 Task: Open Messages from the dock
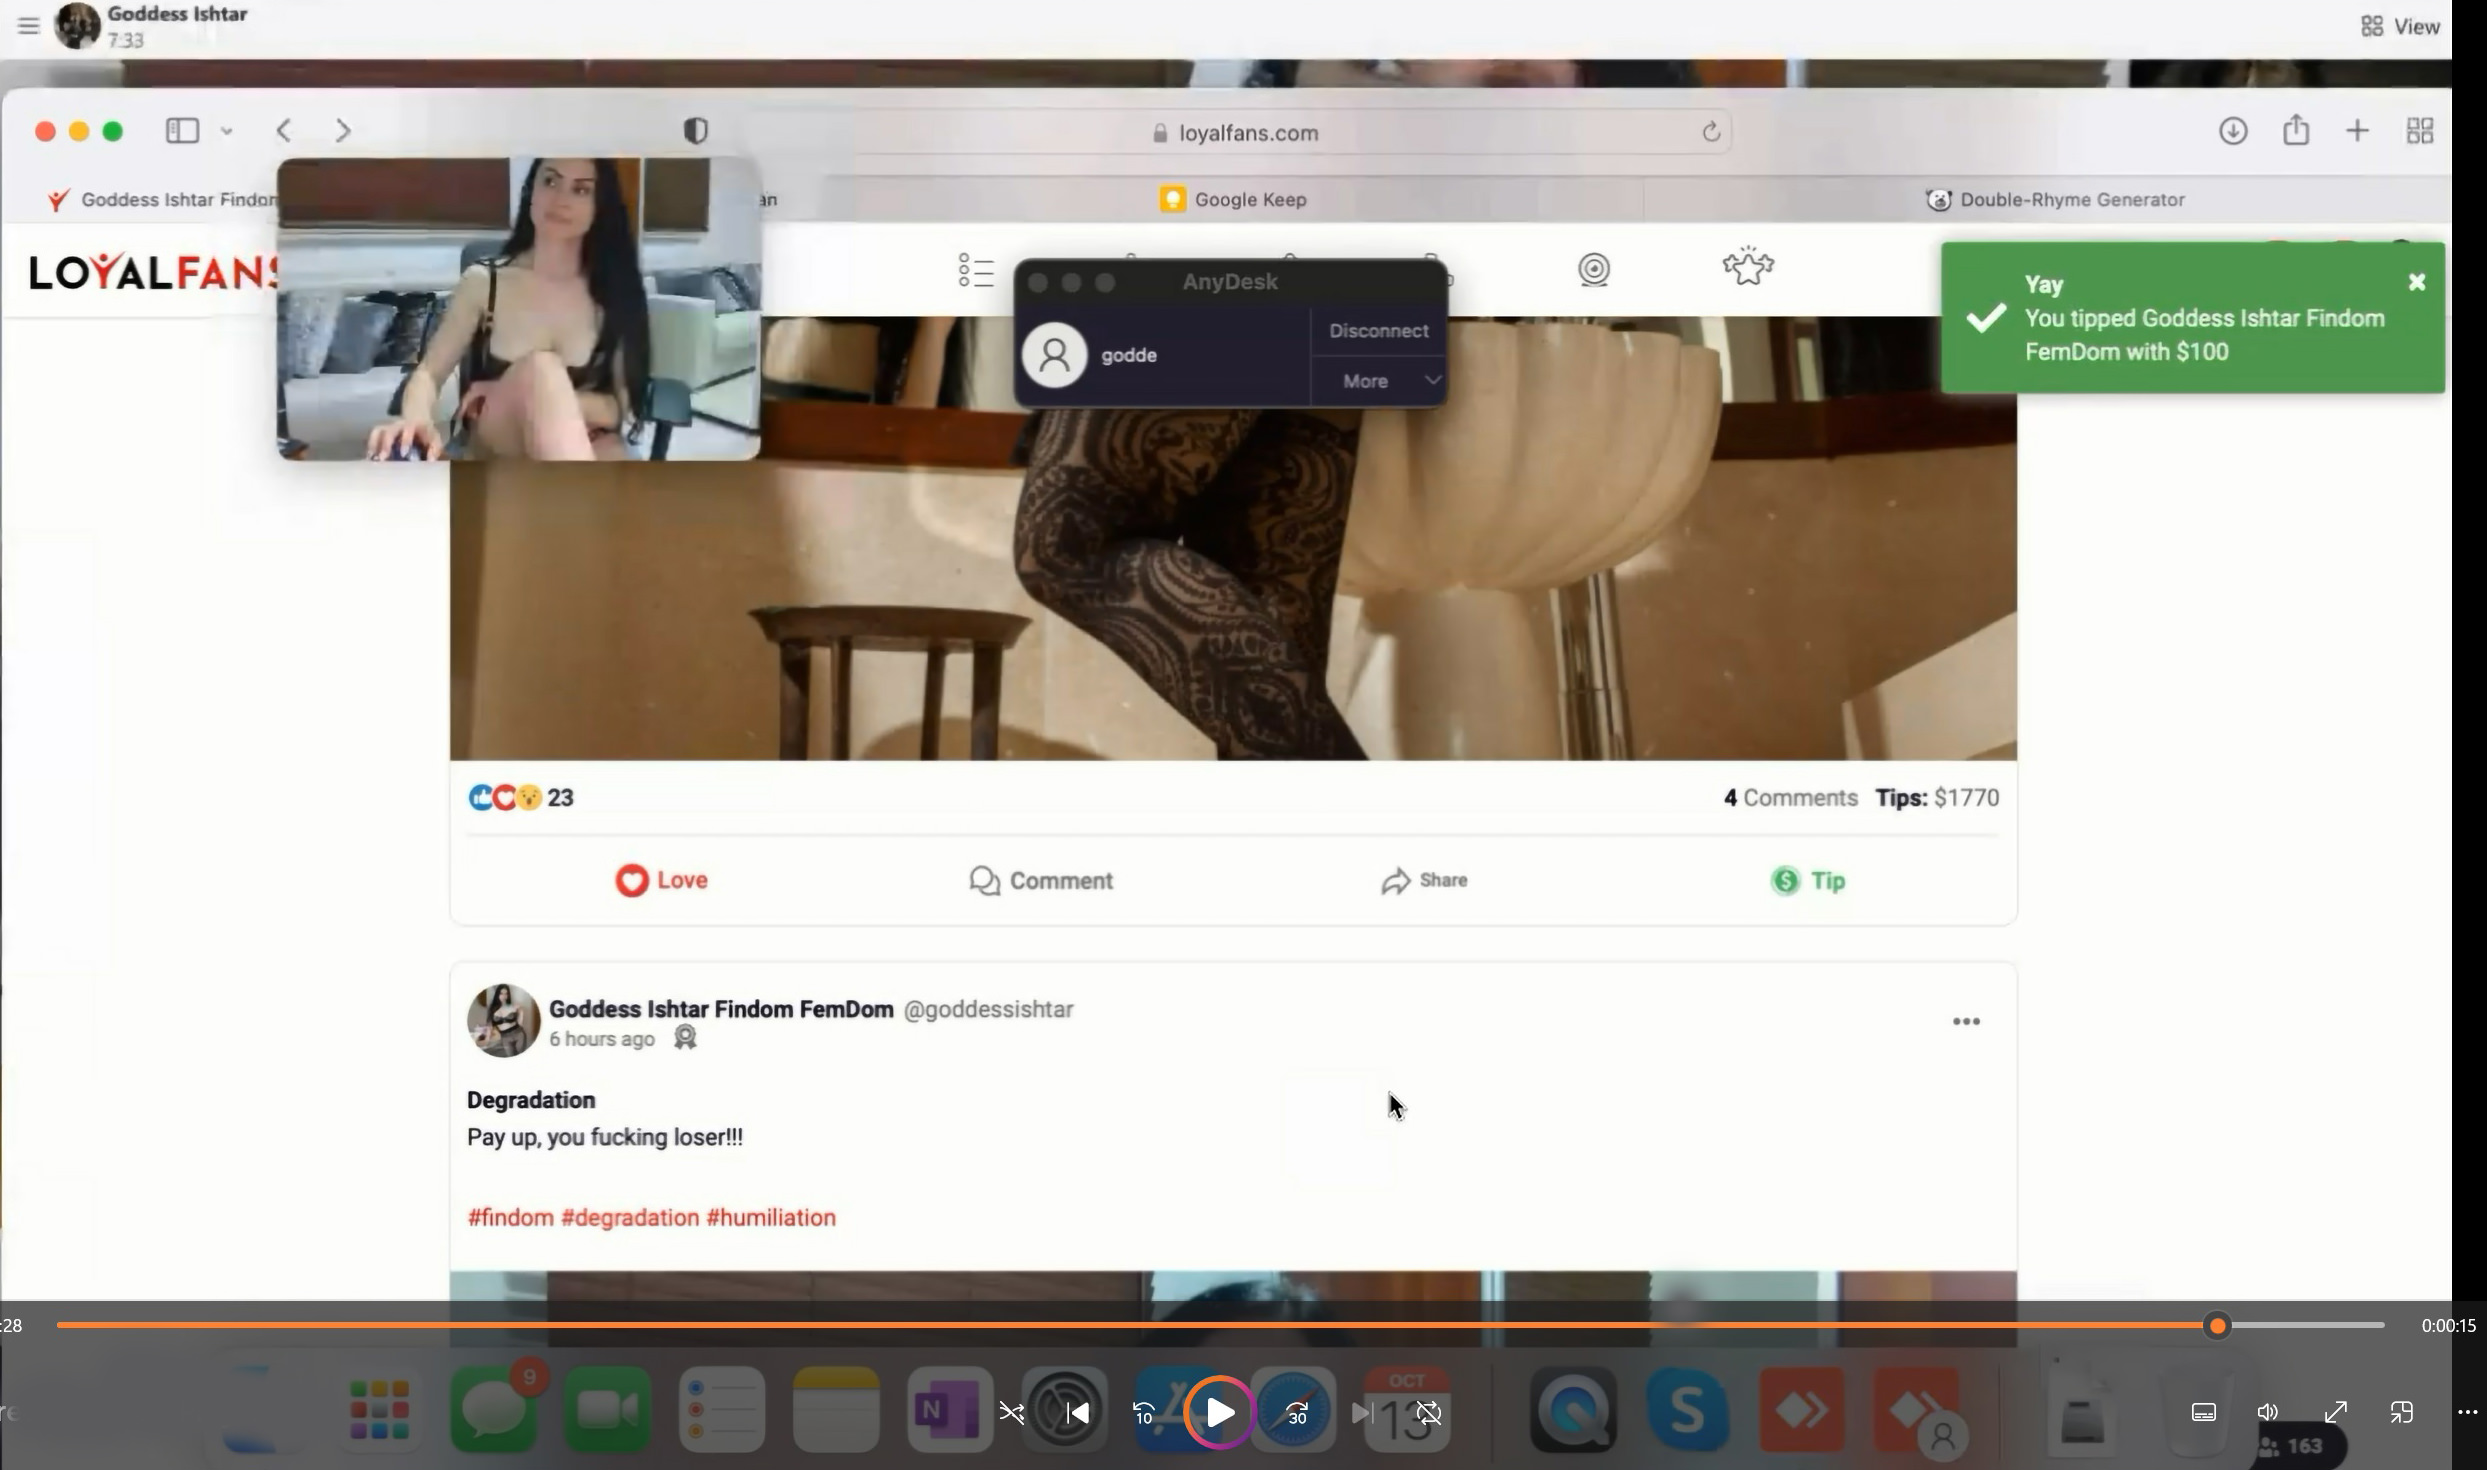pyautogui.click(x=494, y=1410)
